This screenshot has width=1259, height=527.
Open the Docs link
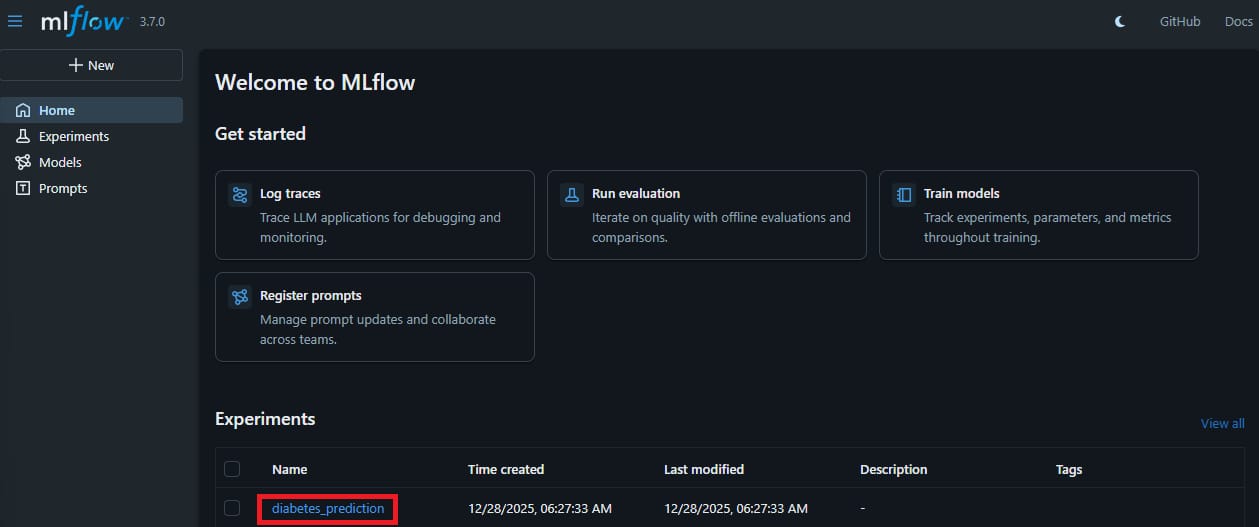coord(1239,21)
